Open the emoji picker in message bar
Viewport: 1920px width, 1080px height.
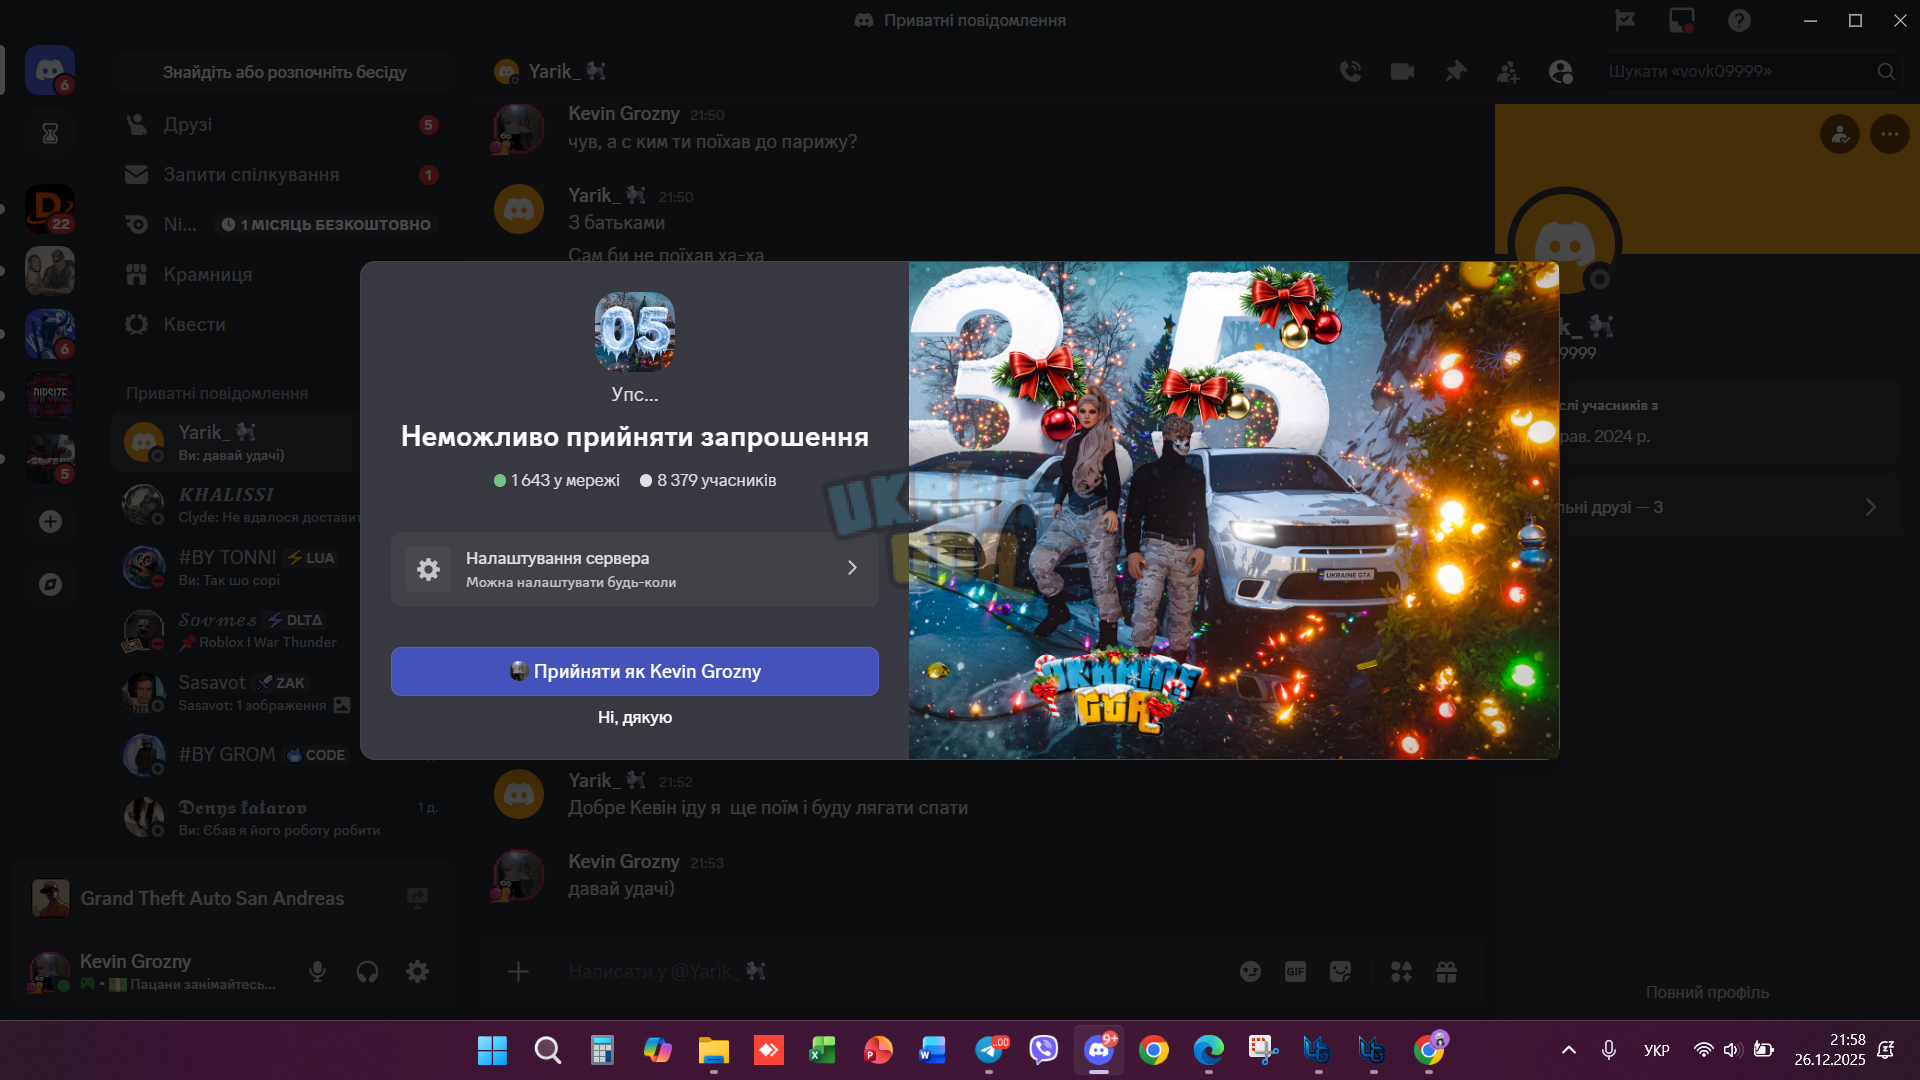point(1250,971)
